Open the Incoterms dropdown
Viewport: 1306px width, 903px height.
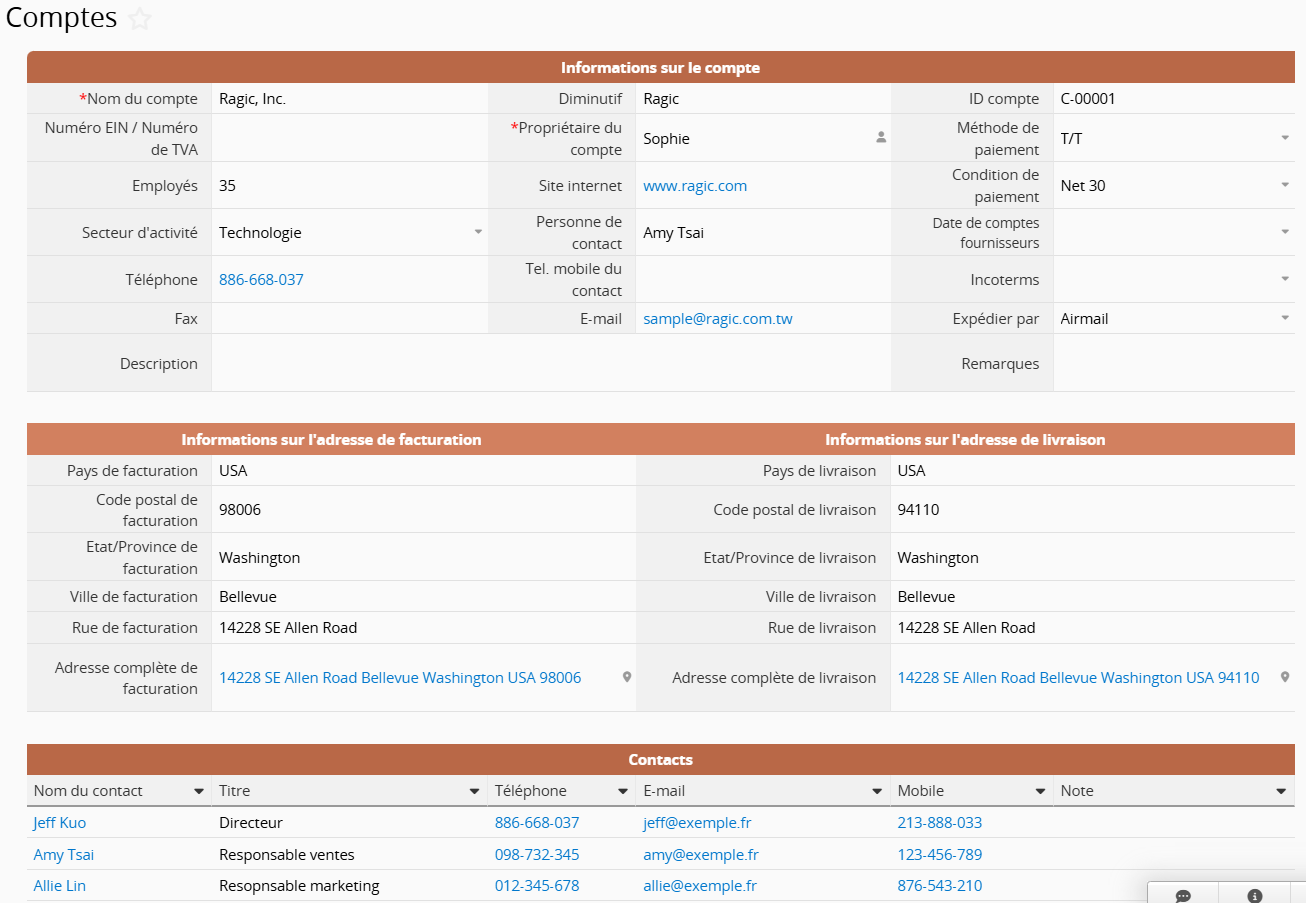click(x=1285, y=280)
